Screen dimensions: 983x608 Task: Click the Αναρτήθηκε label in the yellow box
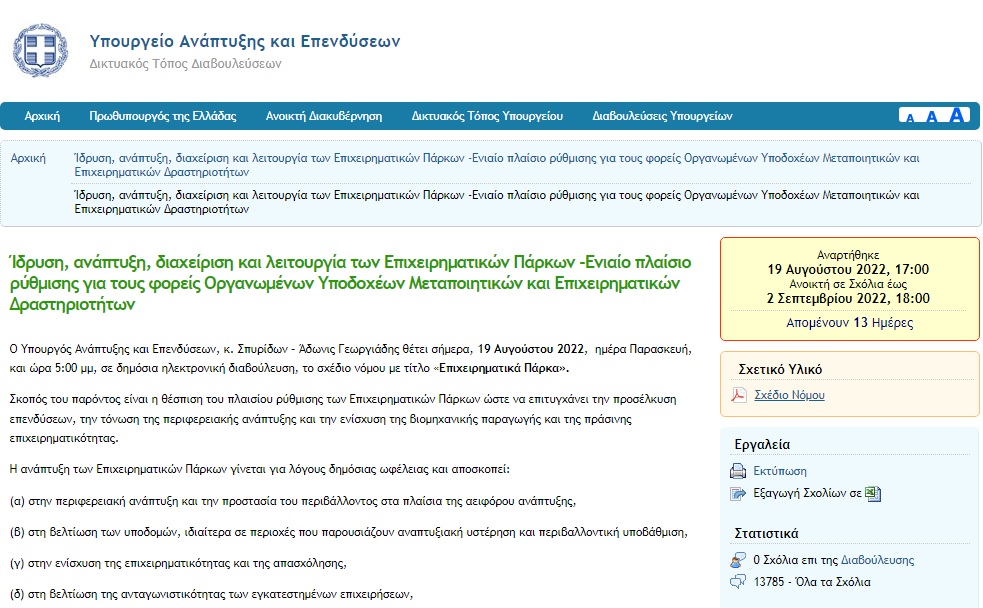pos(848,255)
